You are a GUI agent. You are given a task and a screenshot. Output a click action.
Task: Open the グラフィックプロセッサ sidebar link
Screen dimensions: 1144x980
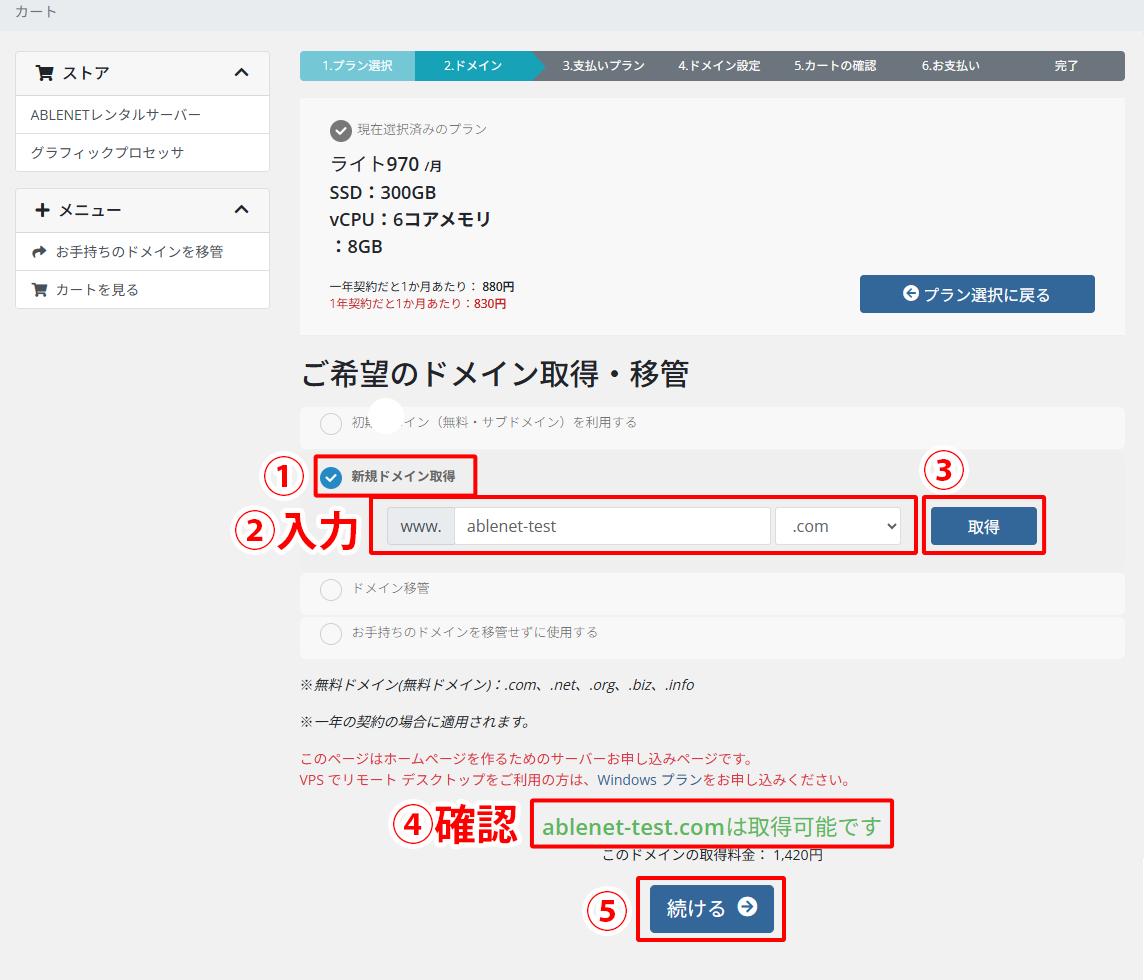tap(107, 153)
